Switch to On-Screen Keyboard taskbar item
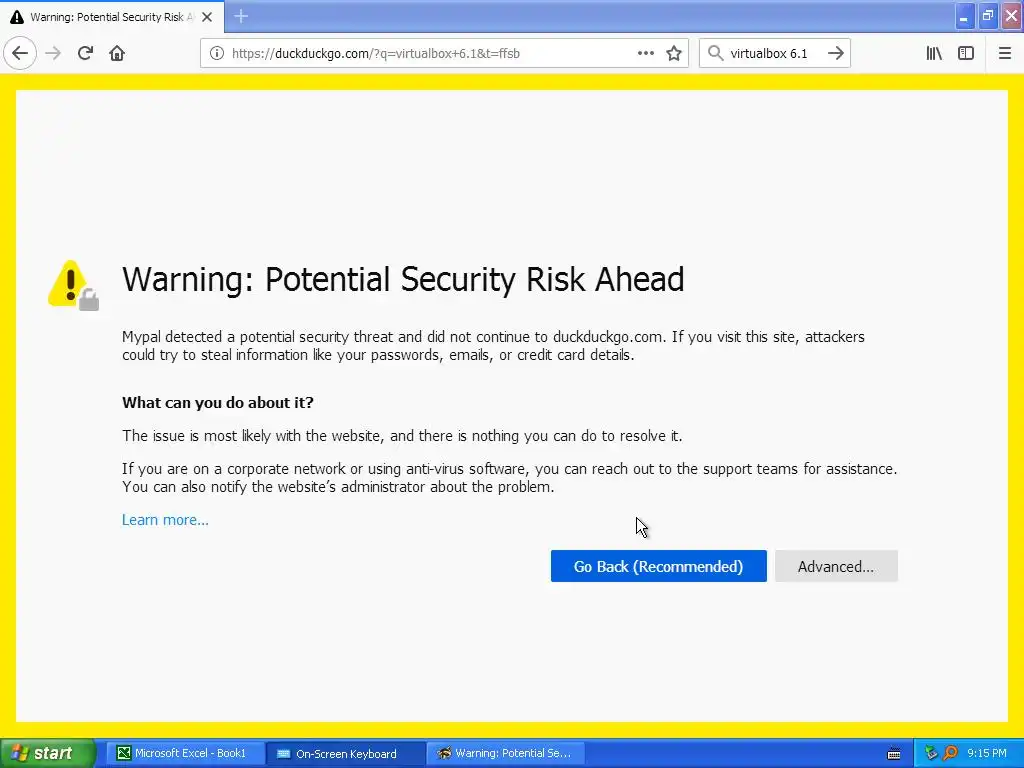 (346, 754)
